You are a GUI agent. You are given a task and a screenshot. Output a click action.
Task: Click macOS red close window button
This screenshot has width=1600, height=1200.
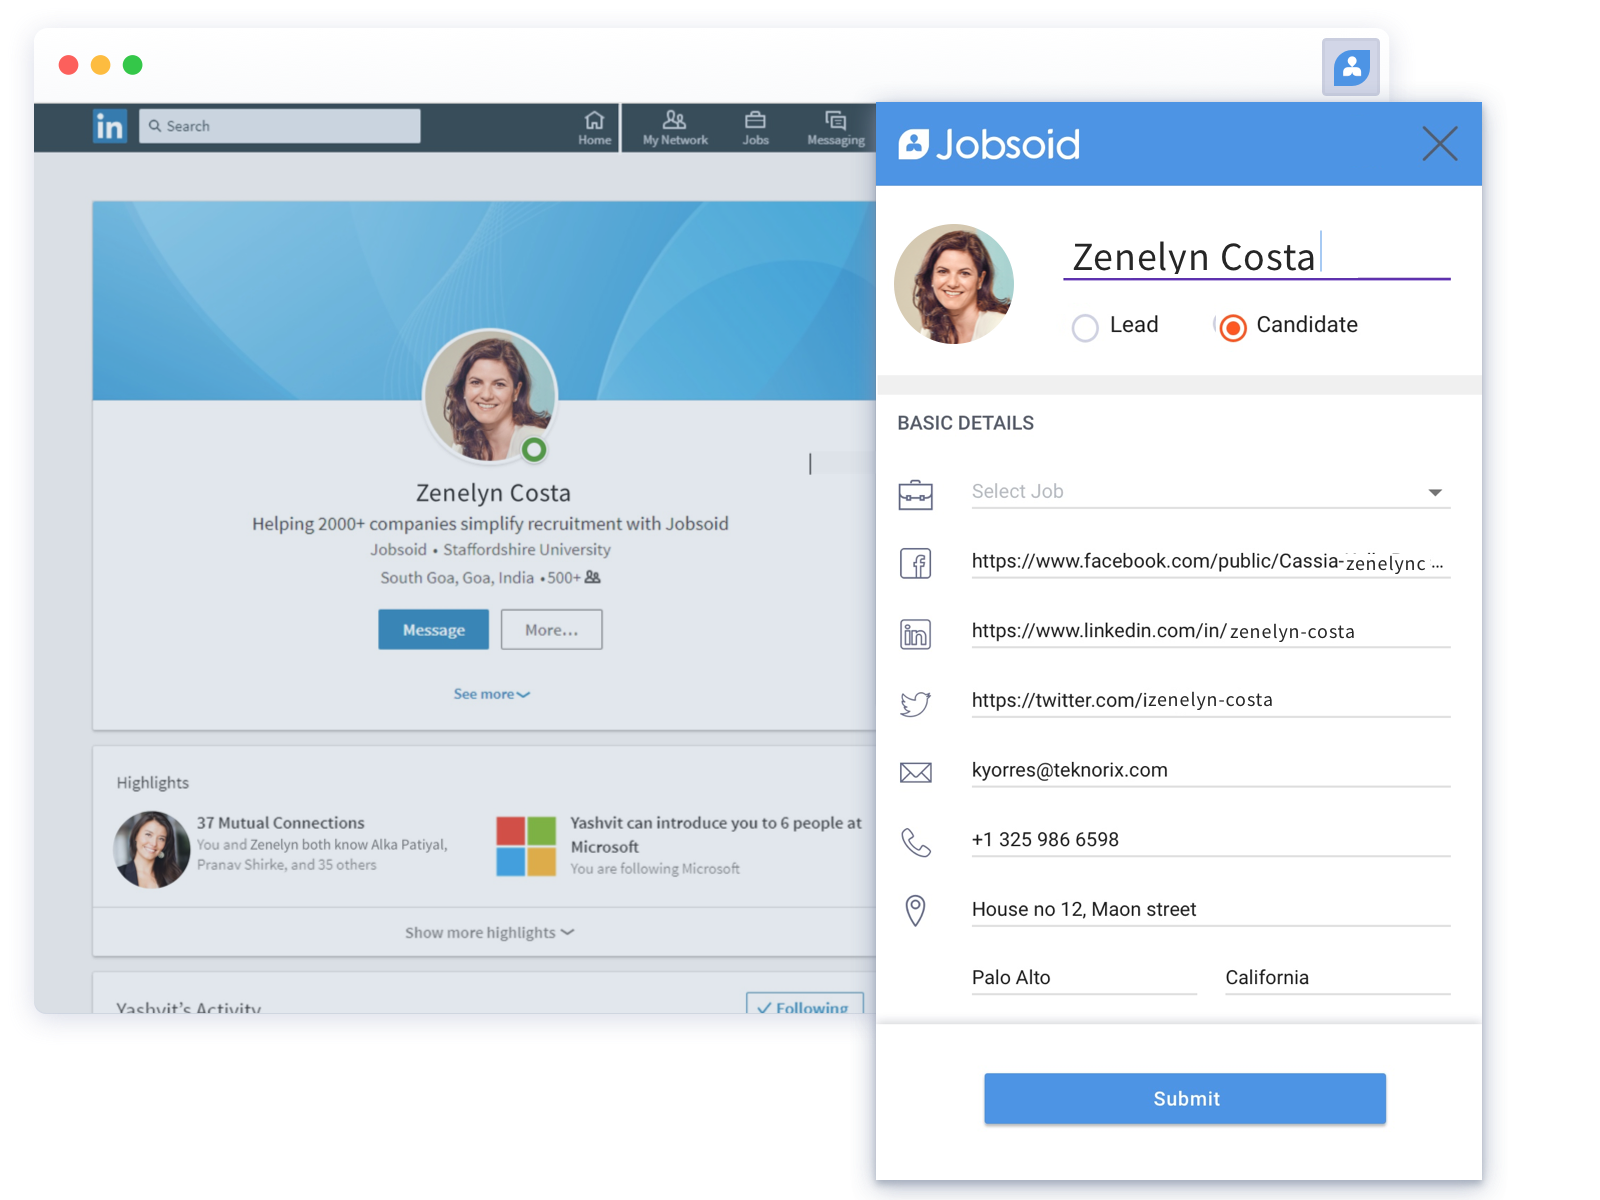(x=69, y=65)
